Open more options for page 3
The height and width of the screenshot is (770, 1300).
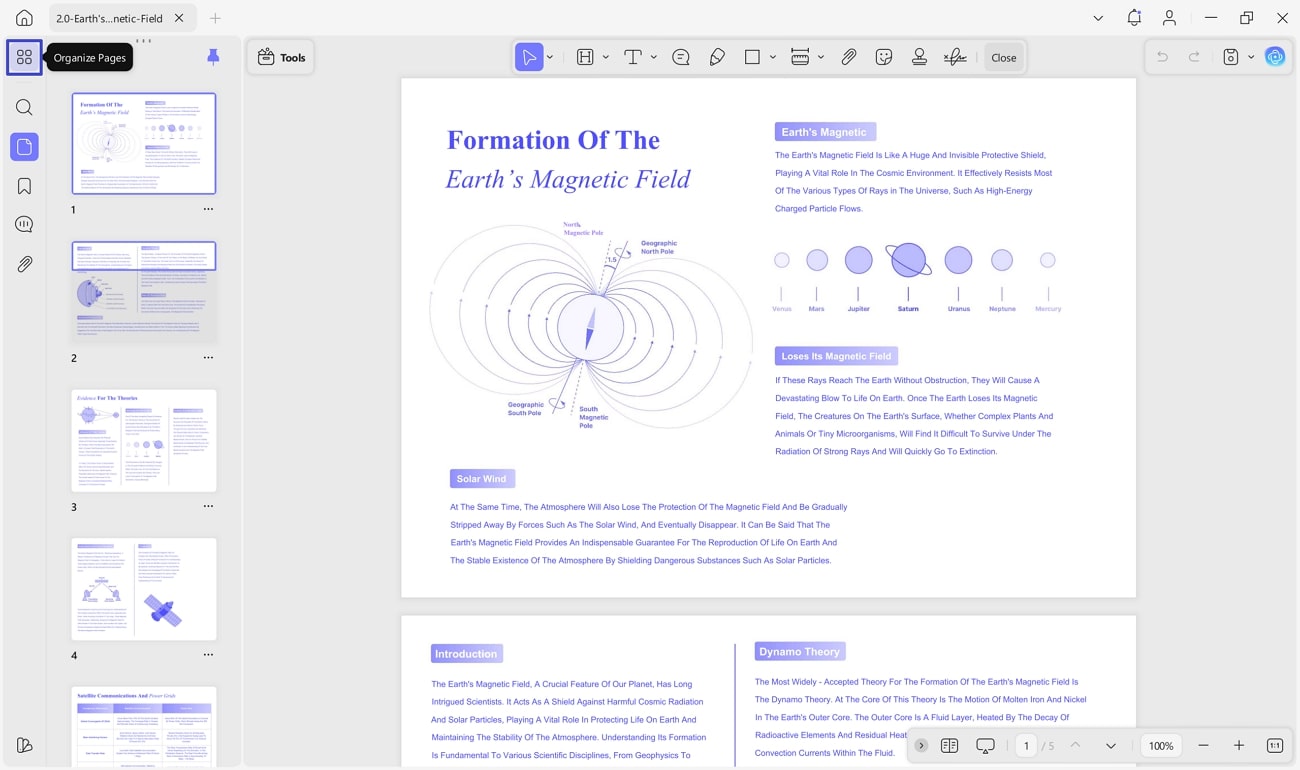(x=208, y=507)
